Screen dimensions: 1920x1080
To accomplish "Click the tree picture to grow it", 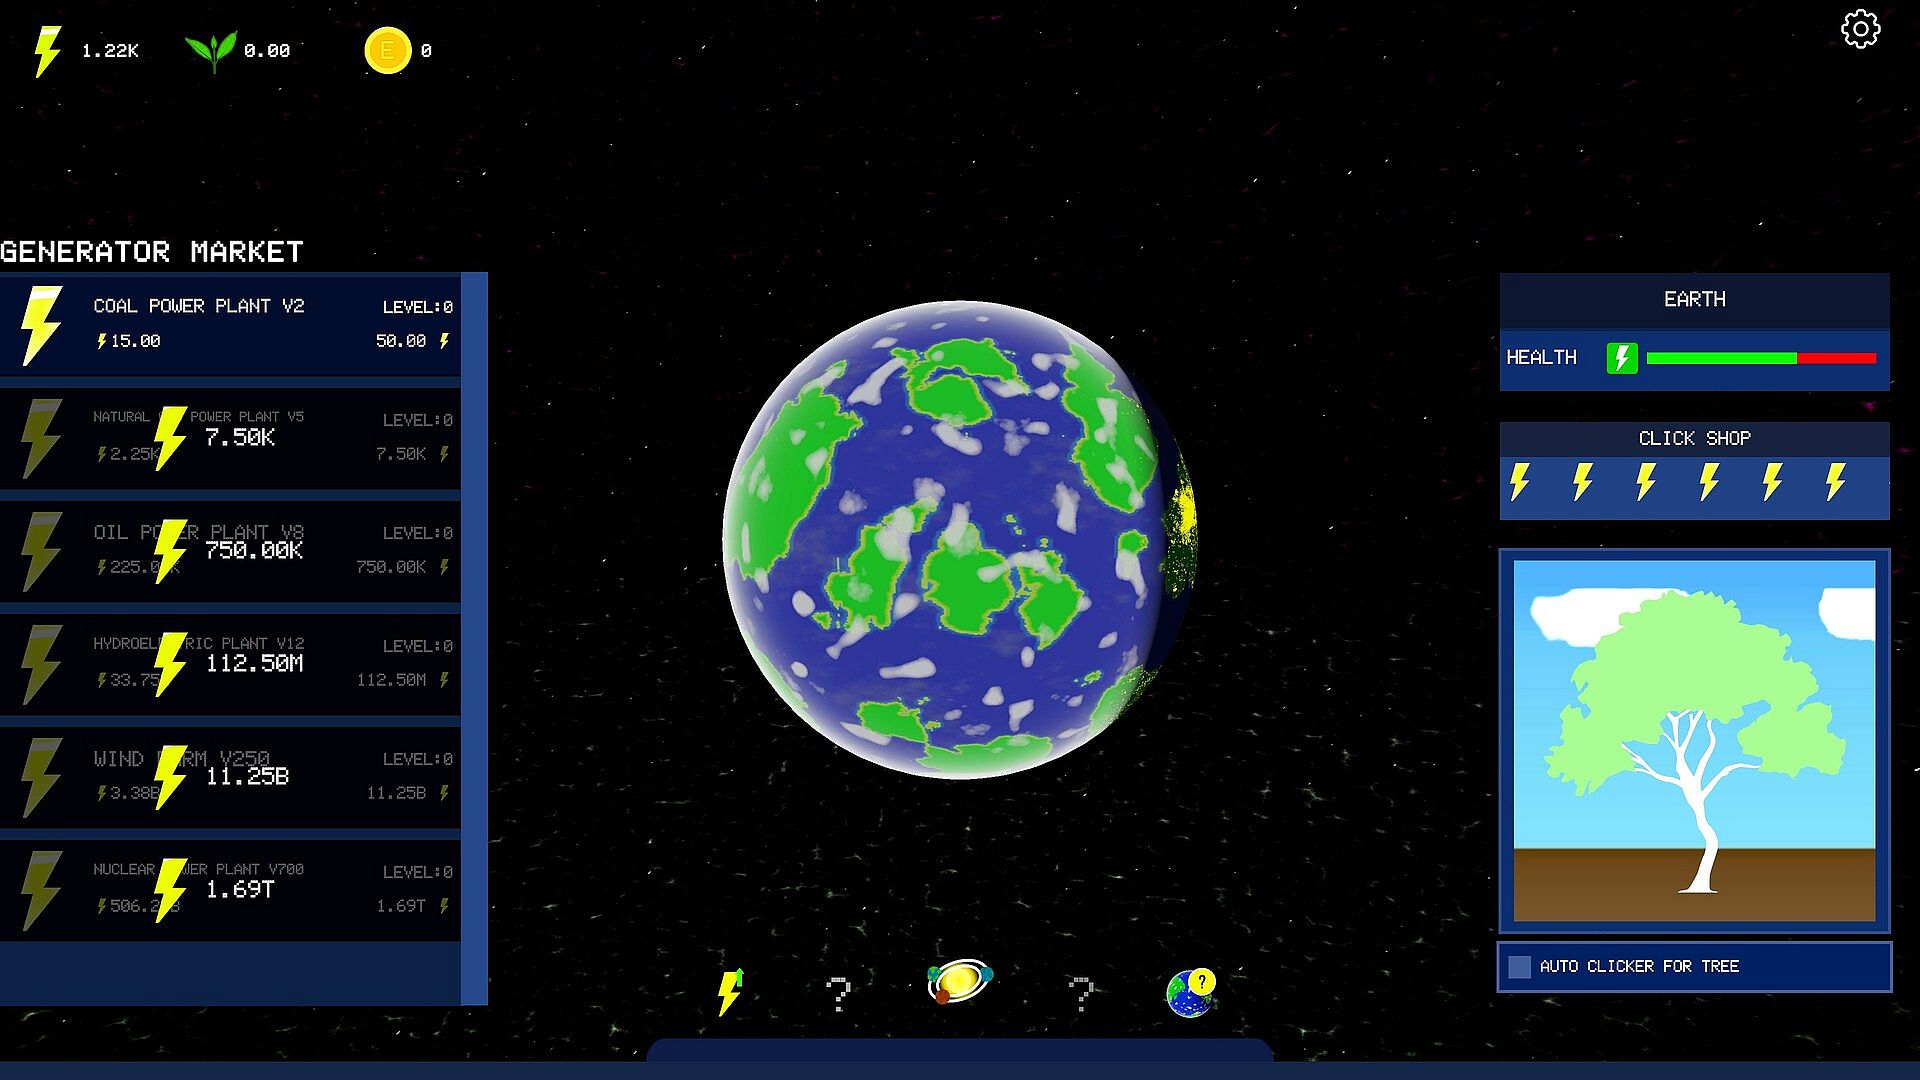I will [1694, 740].
